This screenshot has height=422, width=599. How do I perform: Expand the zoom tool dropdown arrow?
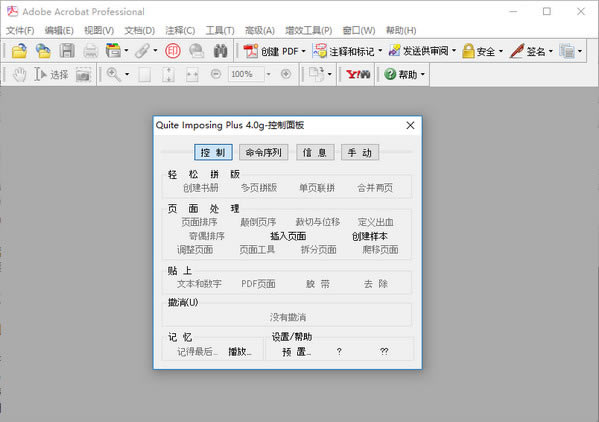127,74
